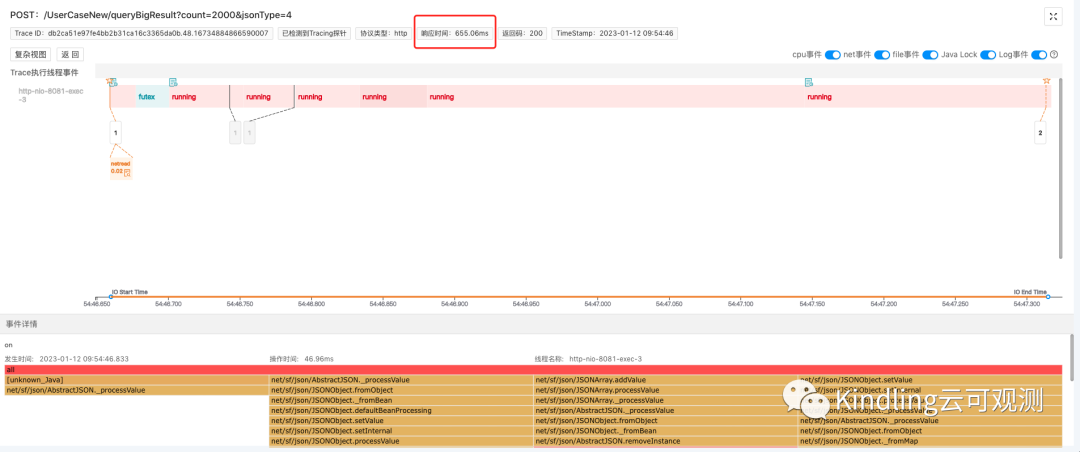Select the futex segment in the thread row

(152, 96)
